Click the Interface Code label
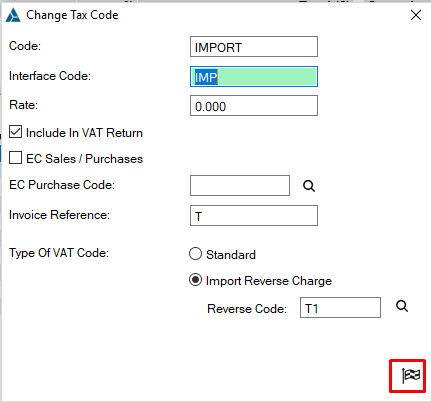 pyautogui.click(x=50, y=76)
